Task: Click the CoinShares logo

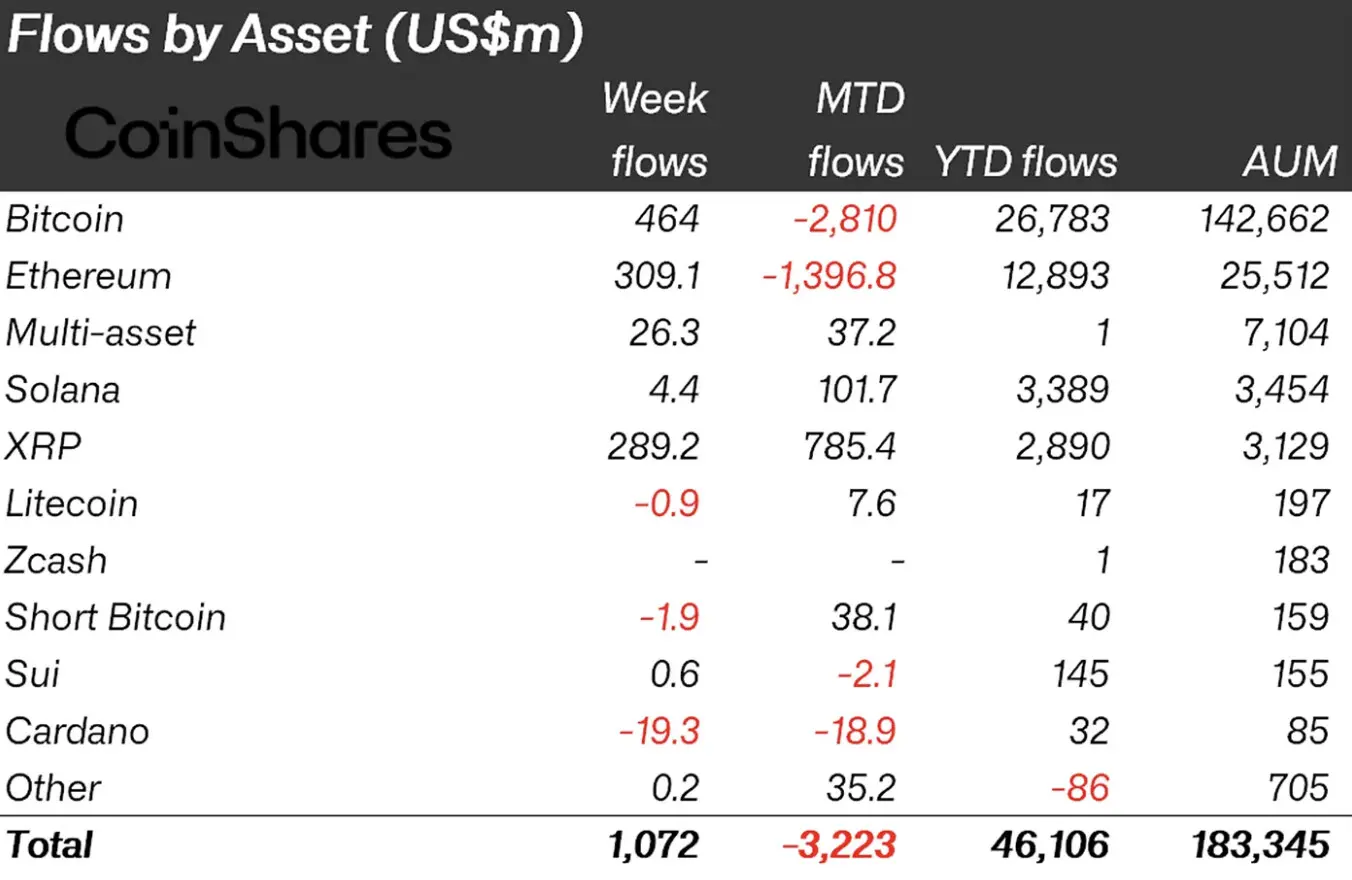Action: [x=258, y=135]
